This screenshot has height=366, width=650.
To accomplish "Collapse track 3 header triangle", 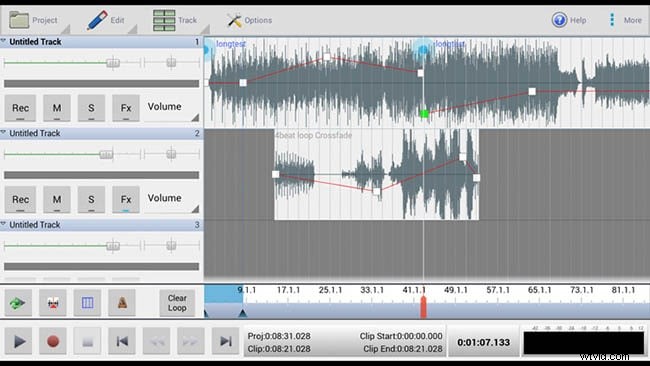I will pos(3,224).
